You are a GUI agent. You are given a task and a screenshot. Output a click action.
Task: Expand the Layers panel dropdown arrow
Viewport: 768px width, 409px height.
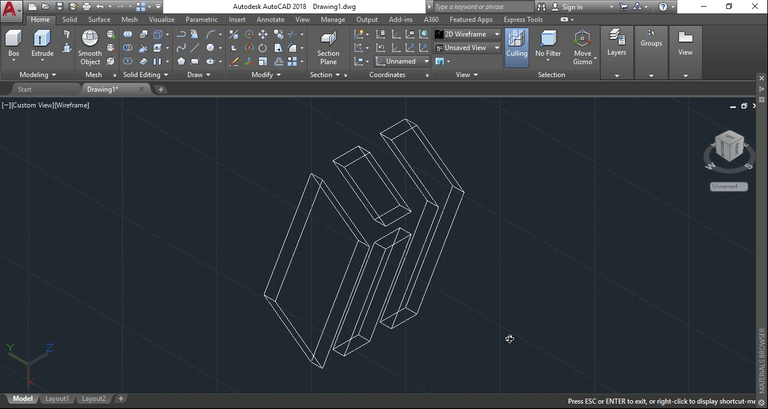pos(617,75)
